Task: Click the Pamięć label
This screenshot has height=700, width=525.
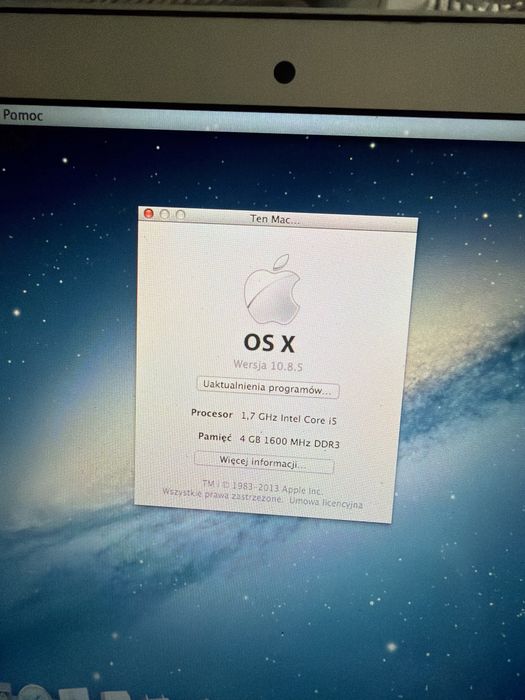Action: click(x=214, y=437)
